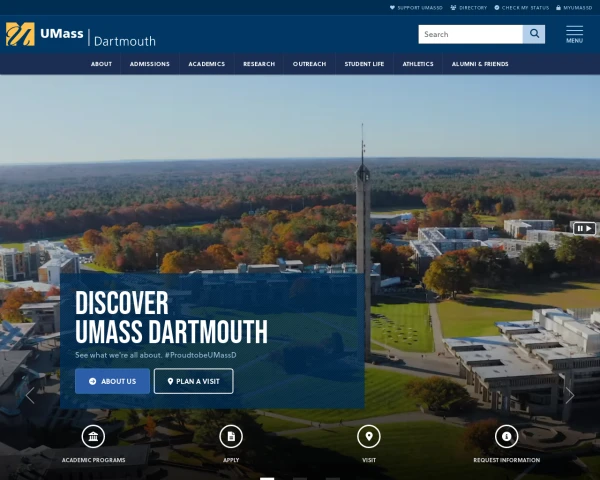Open the Academics menu
This screenshot has width=600, height=480.
point(207,64)
